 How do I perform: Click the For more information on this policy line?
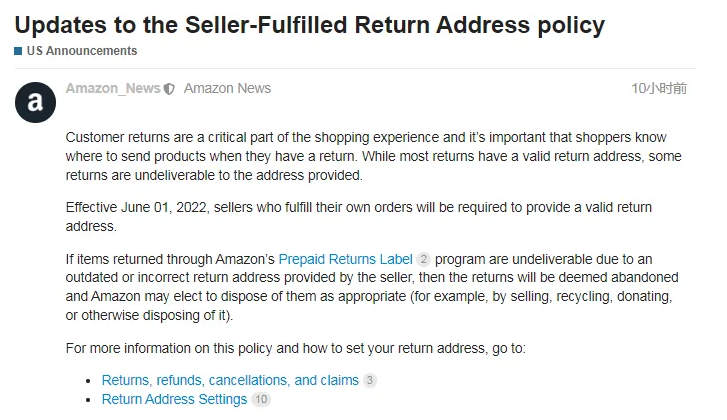click(296, 348)
